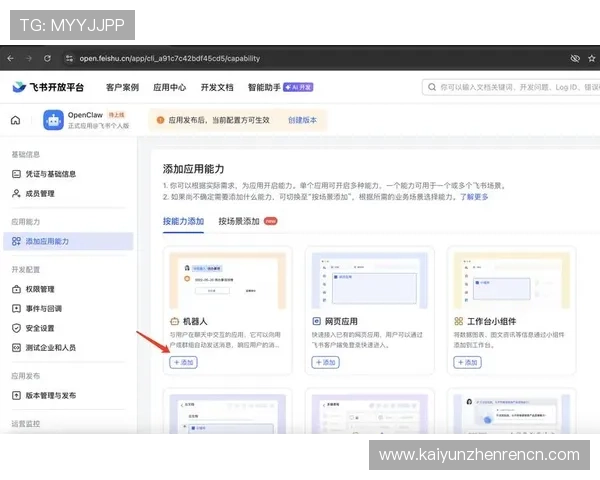Click the 飞书开放平台 logo
600x480 pixels.
(48, 87)
